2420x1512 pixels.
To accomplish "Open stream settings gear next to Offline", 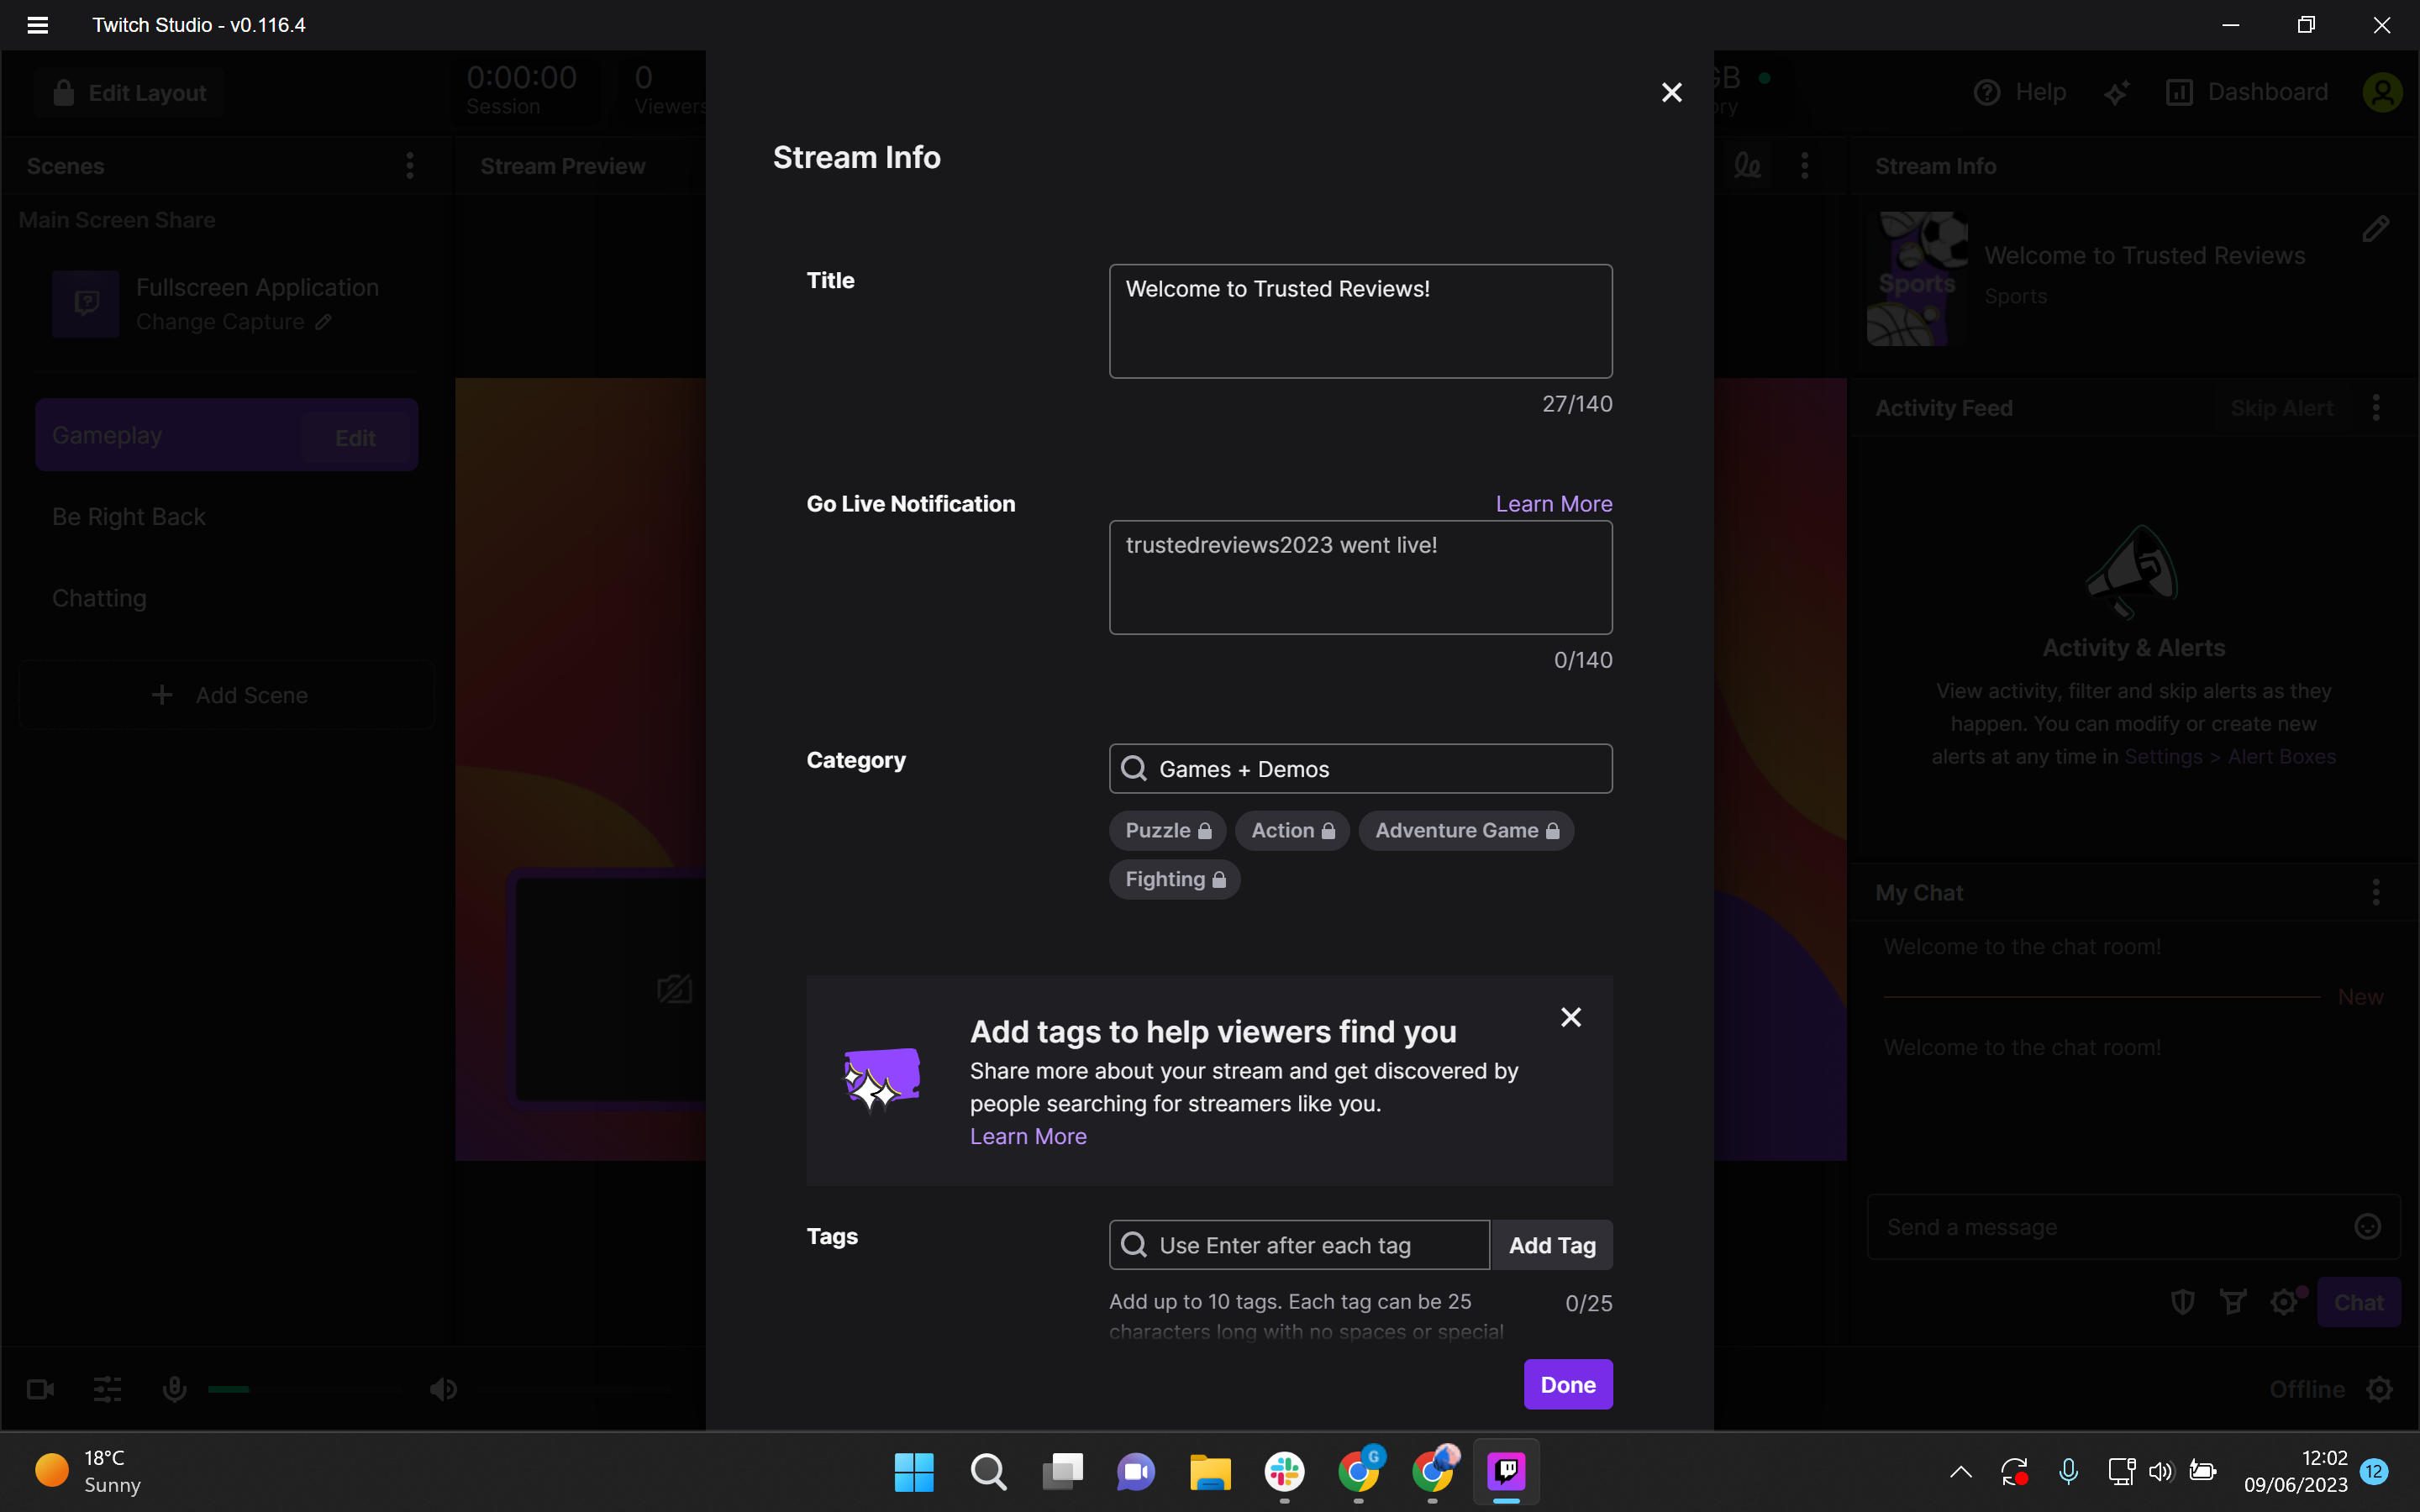I will tap(2380, 1389).
